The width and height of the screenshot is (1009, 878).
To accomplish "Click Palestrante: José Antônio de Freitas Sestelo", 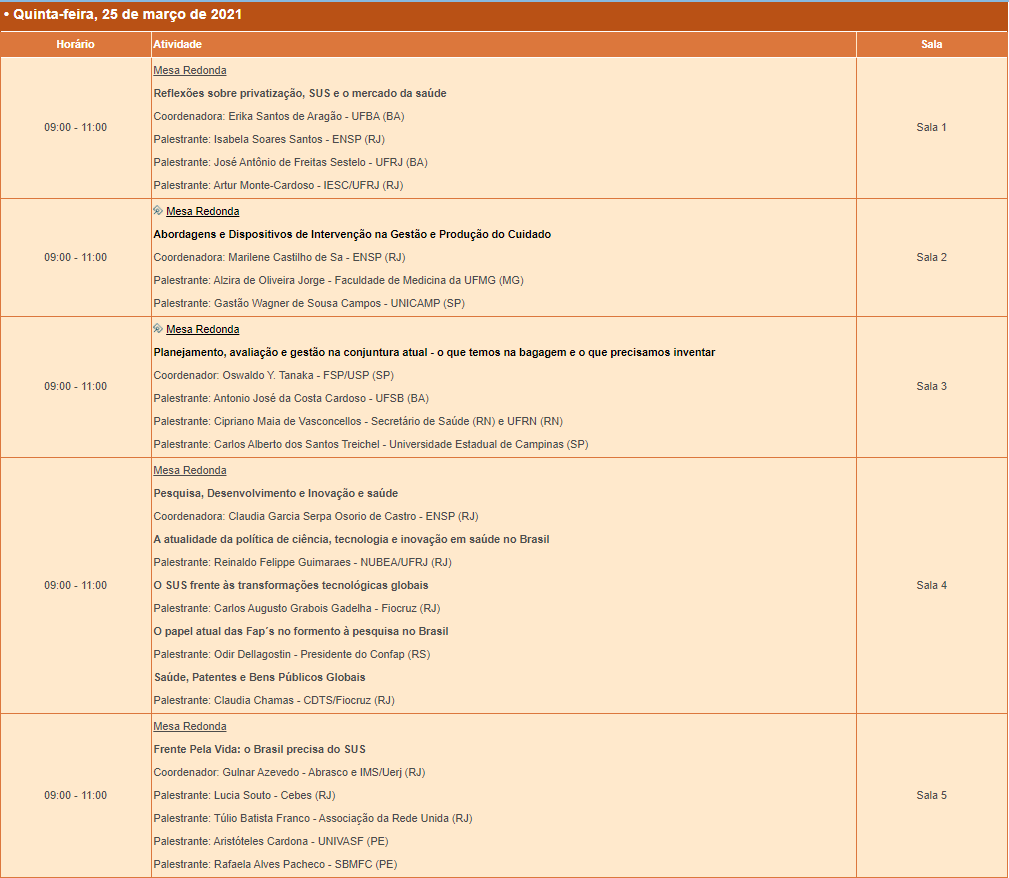I will coord(290,162).
